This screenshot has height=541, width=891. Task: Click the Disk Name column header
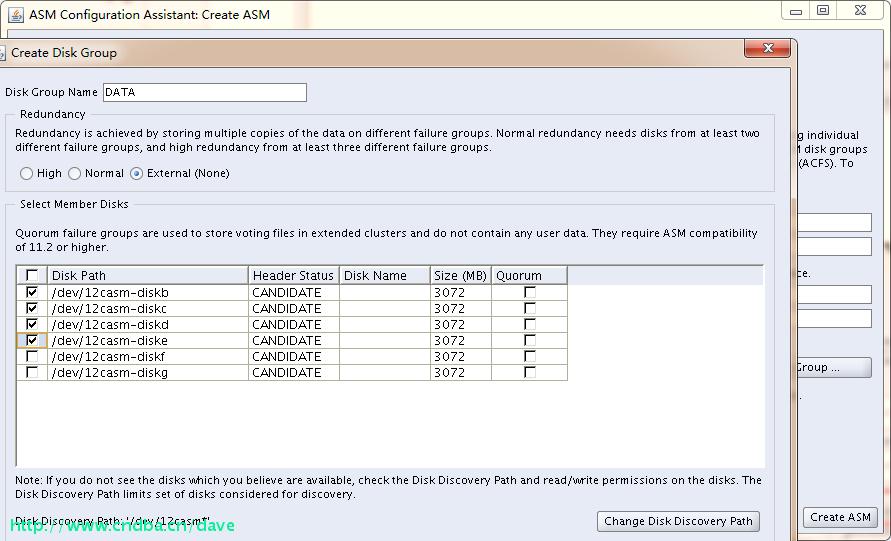pos(385,276)
